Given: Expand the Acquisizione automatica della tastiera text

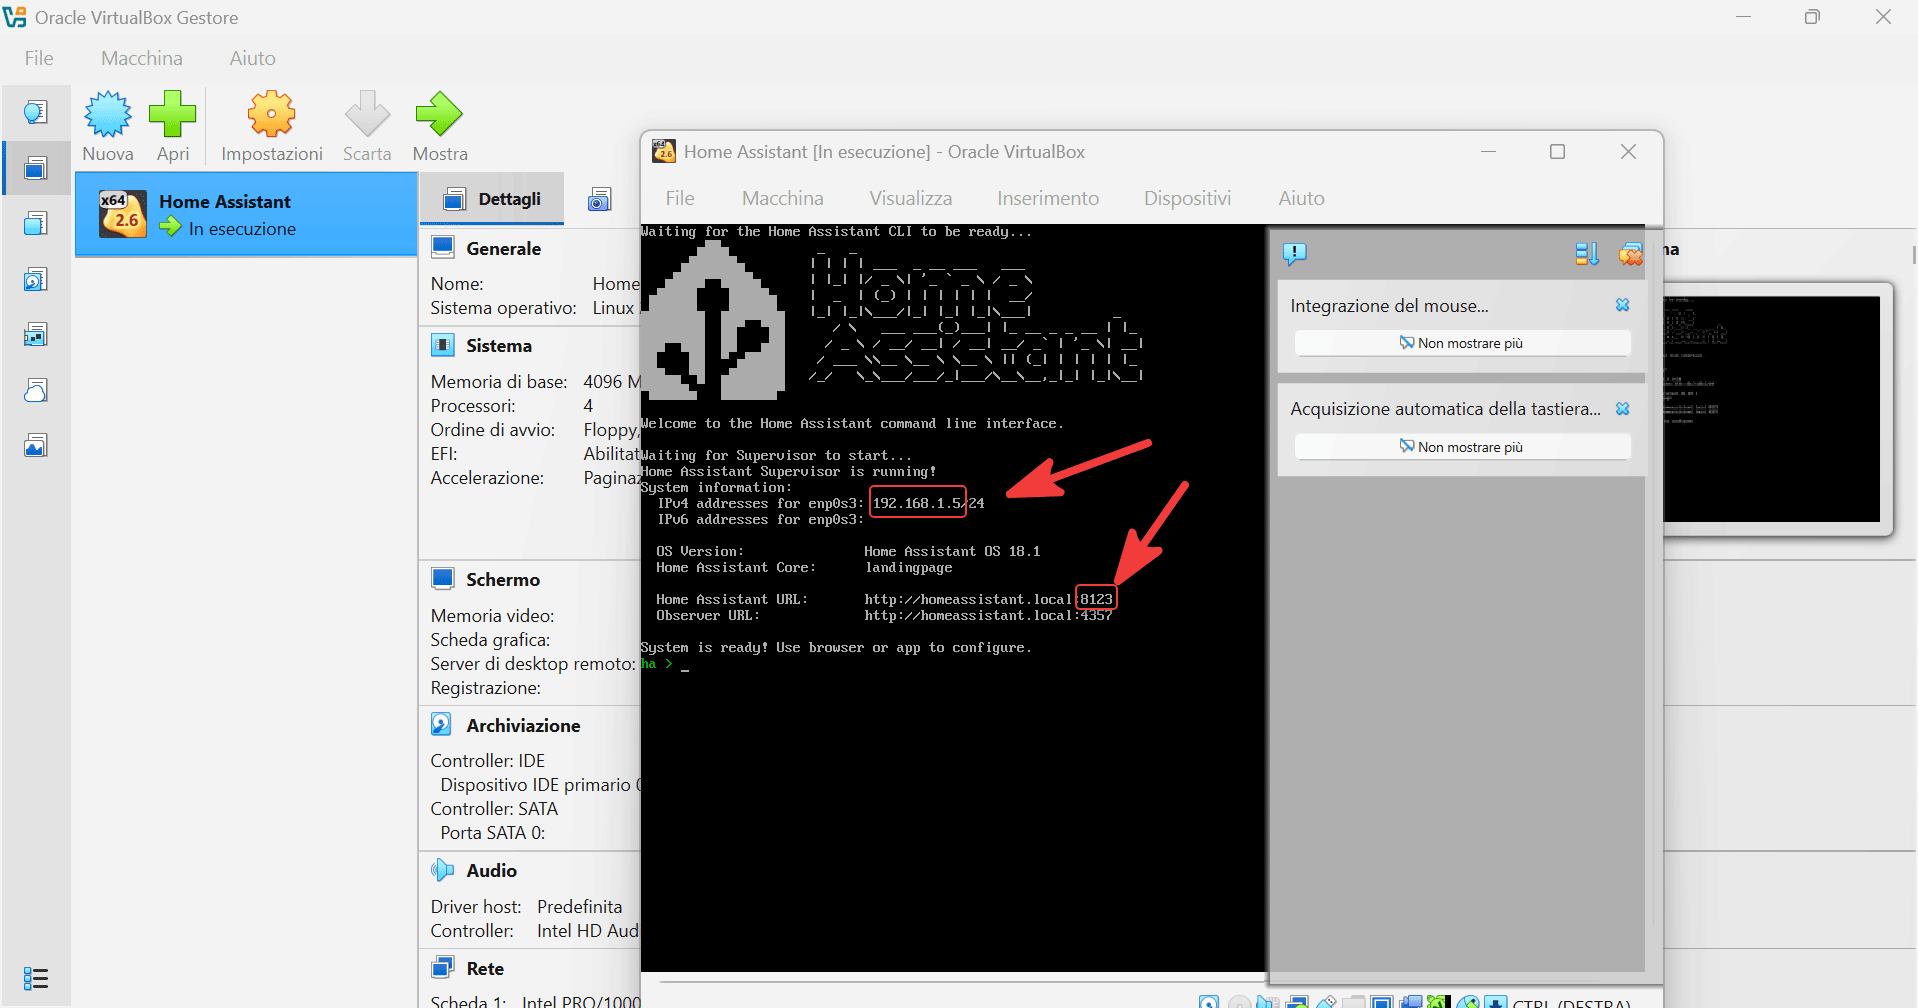Looking at the screenshot, I should 1445,409.
